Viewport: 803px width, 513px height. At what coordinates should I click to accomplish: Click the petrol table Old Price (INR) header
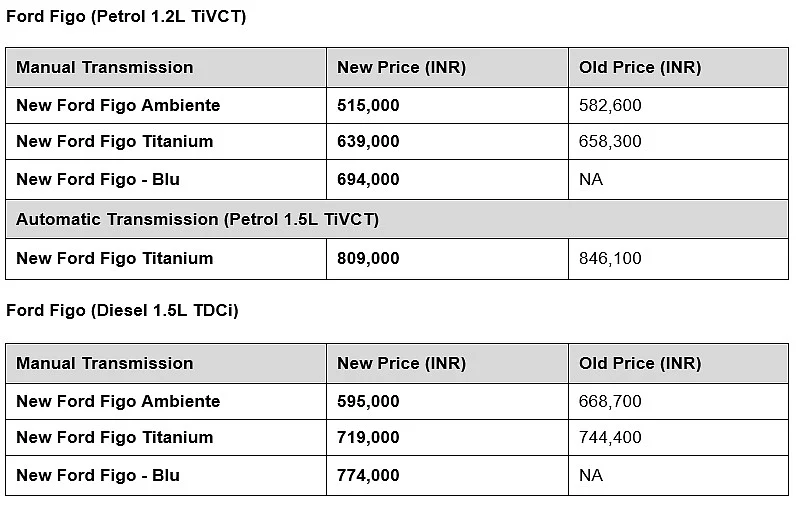pyautogui.click(x=678, y=68)
